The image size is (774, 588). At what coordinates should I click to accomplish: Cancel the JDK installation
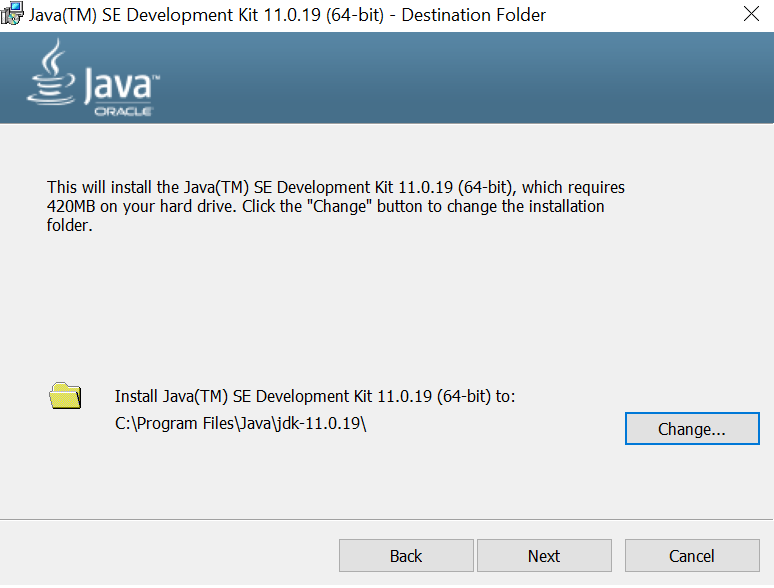coord(692,555)
